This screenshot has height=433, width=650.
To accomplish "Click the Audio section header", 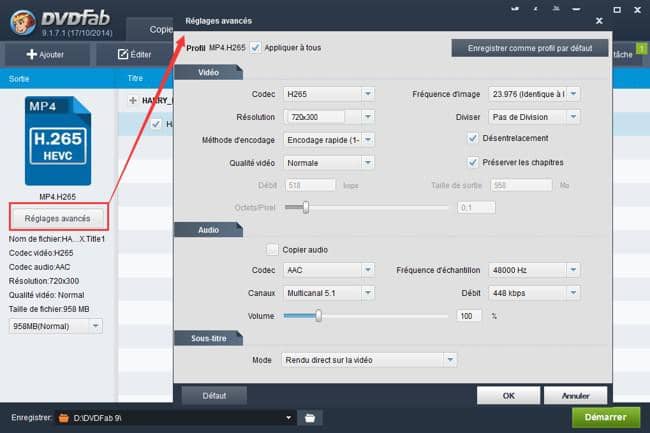I will point(209,230).
